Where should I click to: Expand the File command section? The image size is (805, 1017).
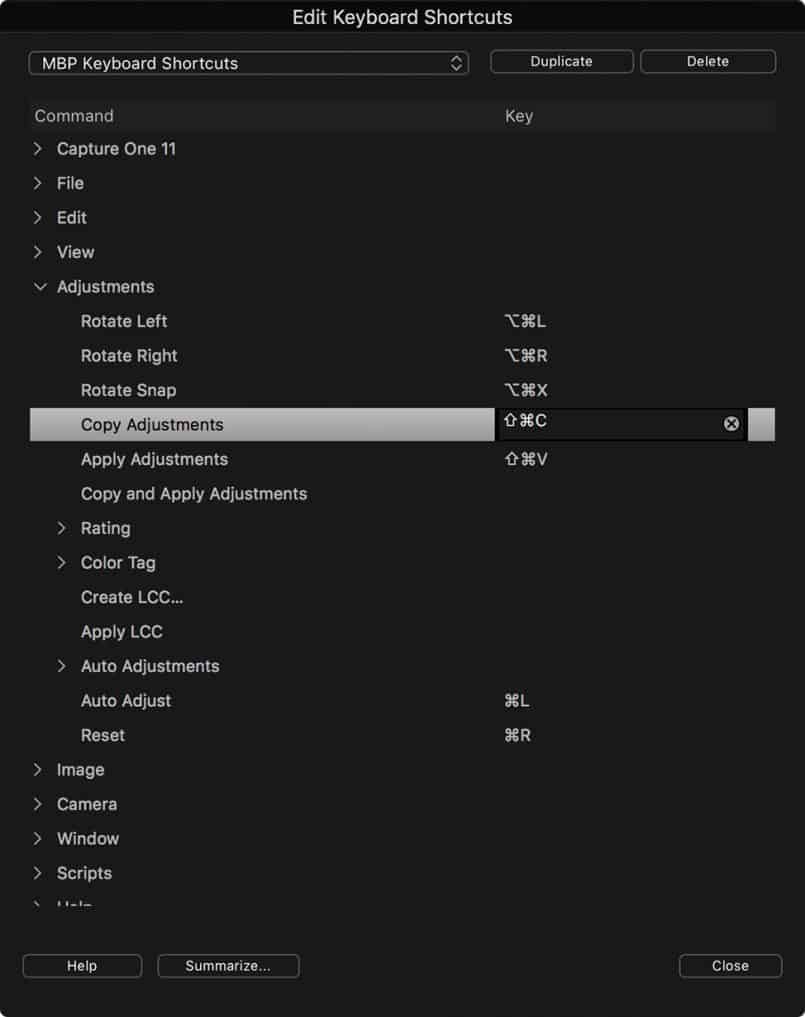point(37,183)
